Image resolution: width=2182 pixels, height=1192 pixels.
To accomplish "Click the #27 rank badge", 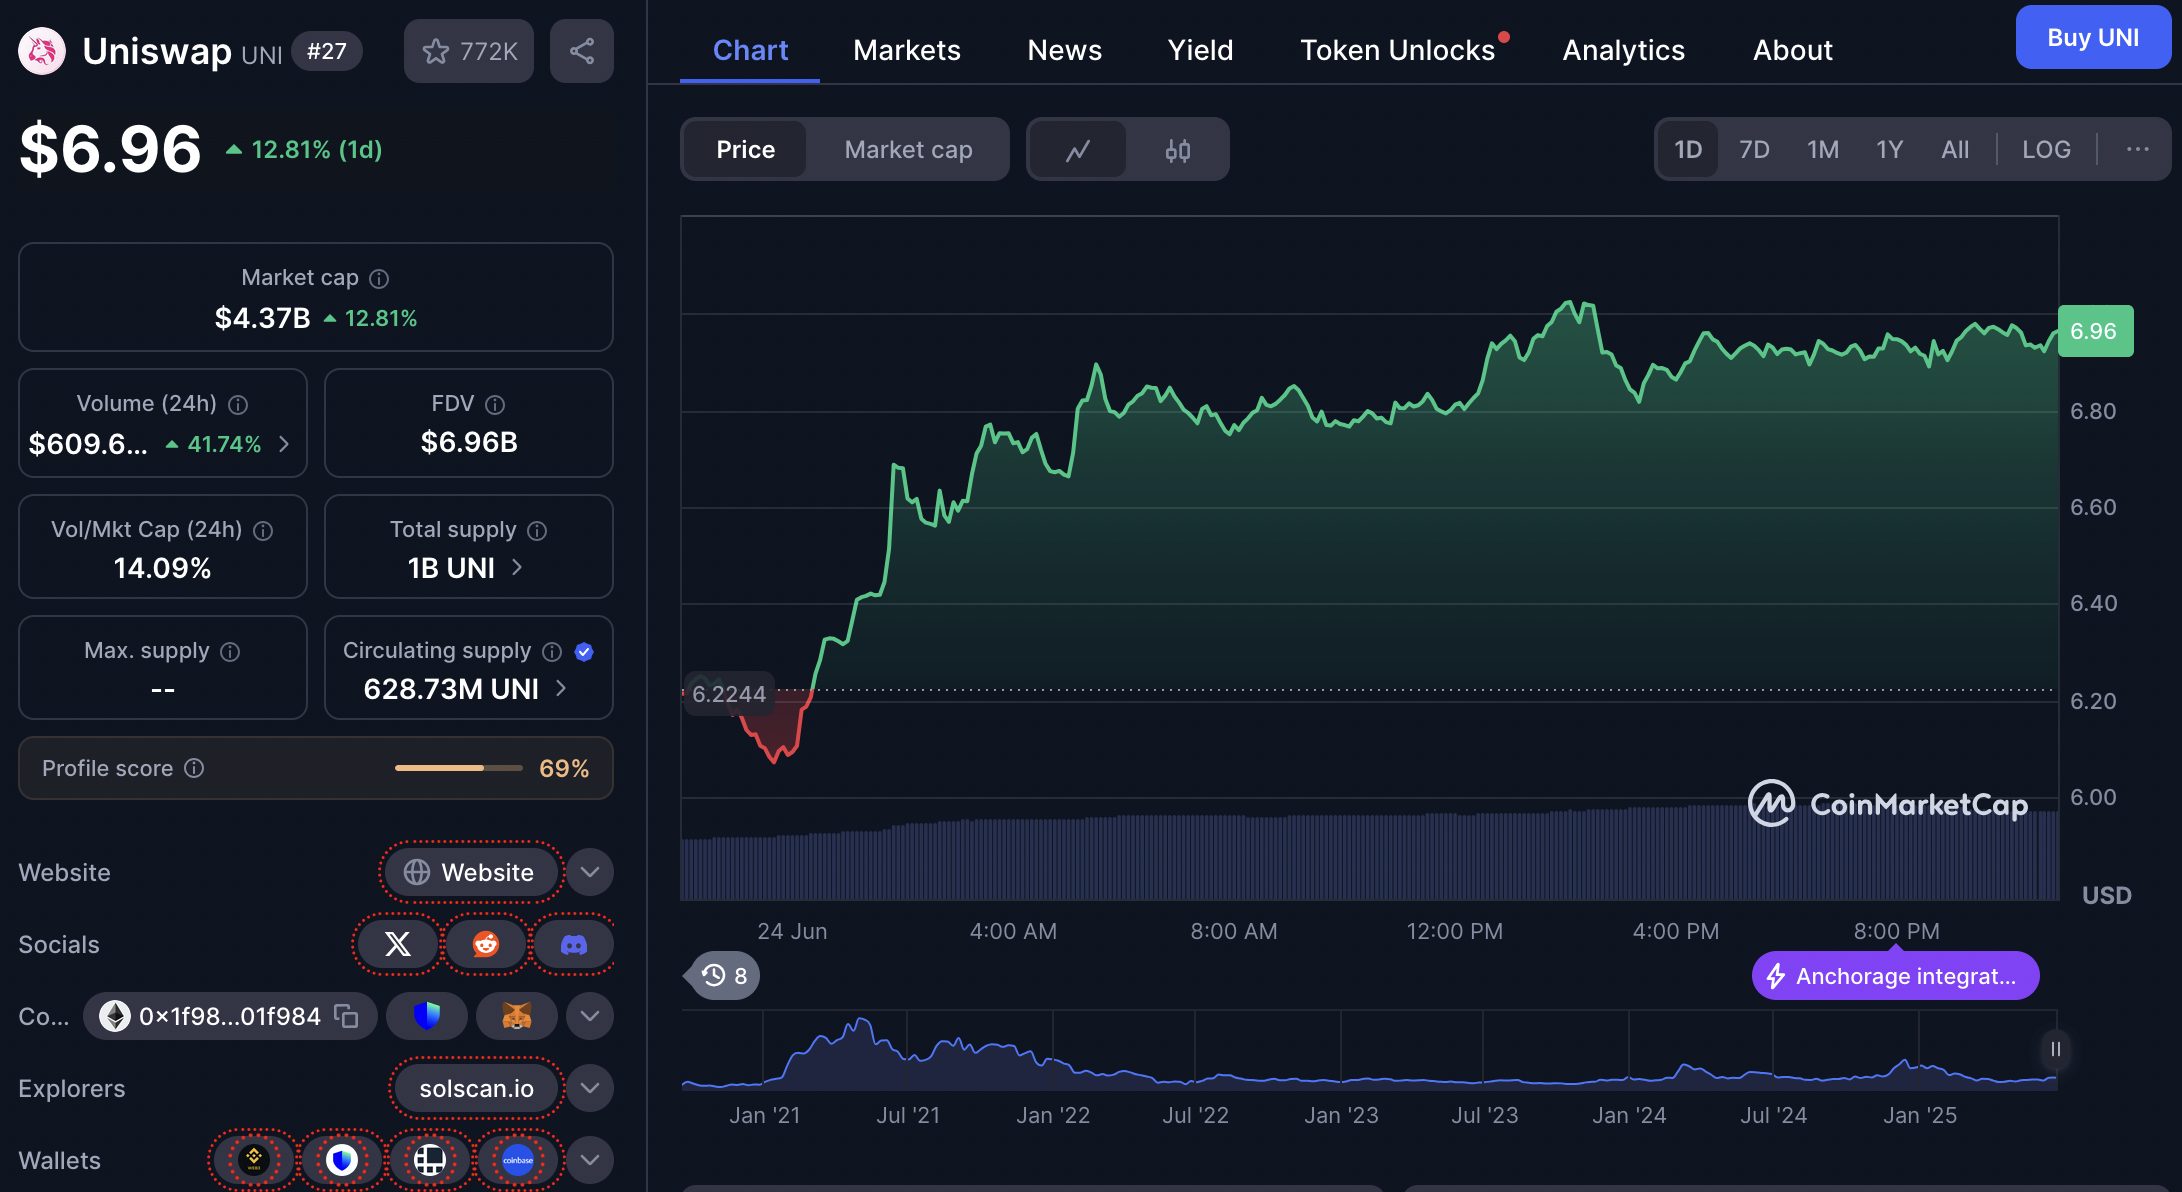I will (327, 51).
